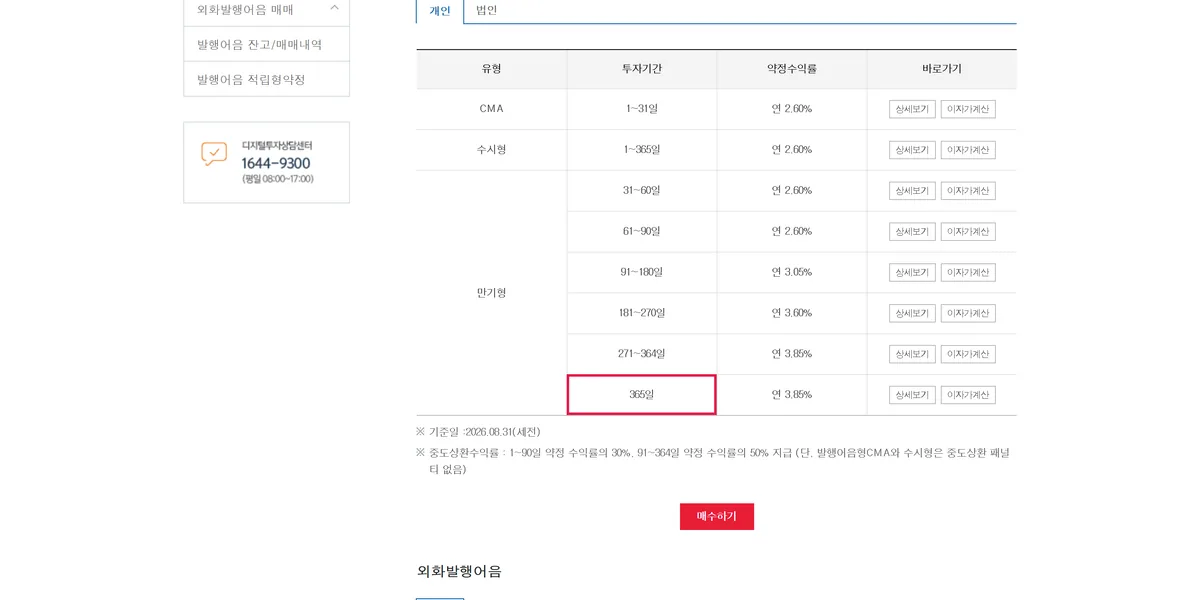The height and width of the screenshot is (600, 1200).
Task: Select the 유형 column header
Action: [492, 69]
